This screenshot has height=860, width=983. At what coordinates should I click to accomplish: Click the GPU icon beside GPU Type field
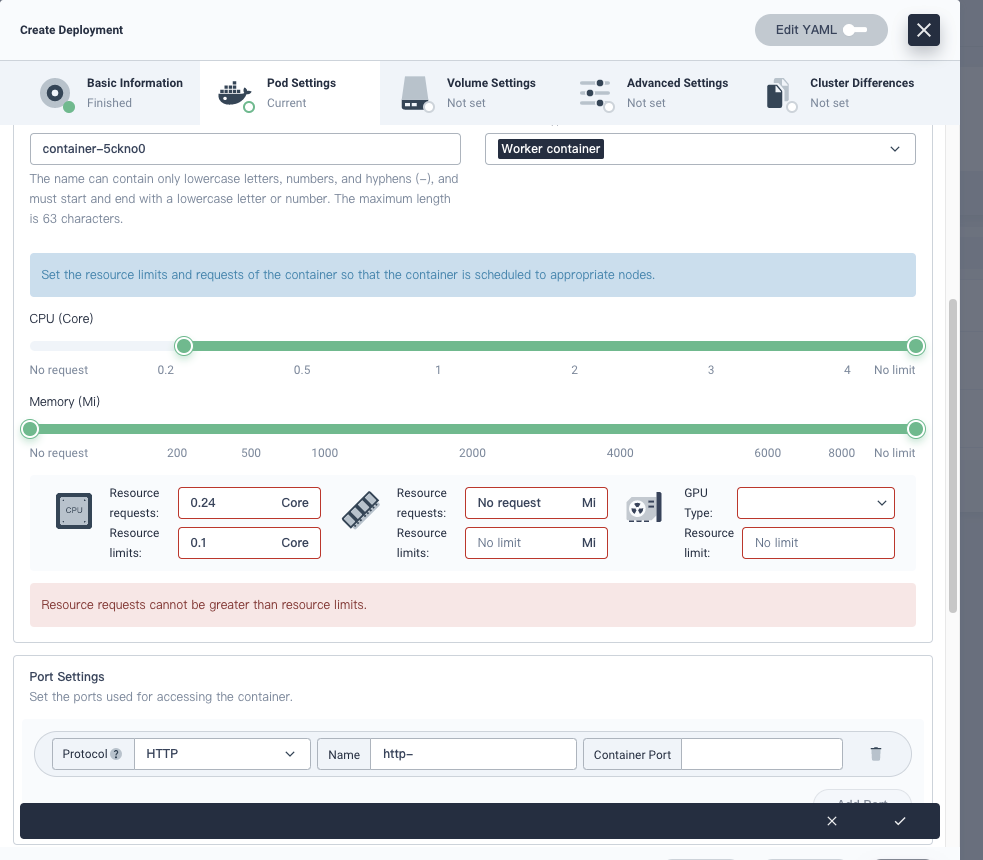tap(644, 507)
